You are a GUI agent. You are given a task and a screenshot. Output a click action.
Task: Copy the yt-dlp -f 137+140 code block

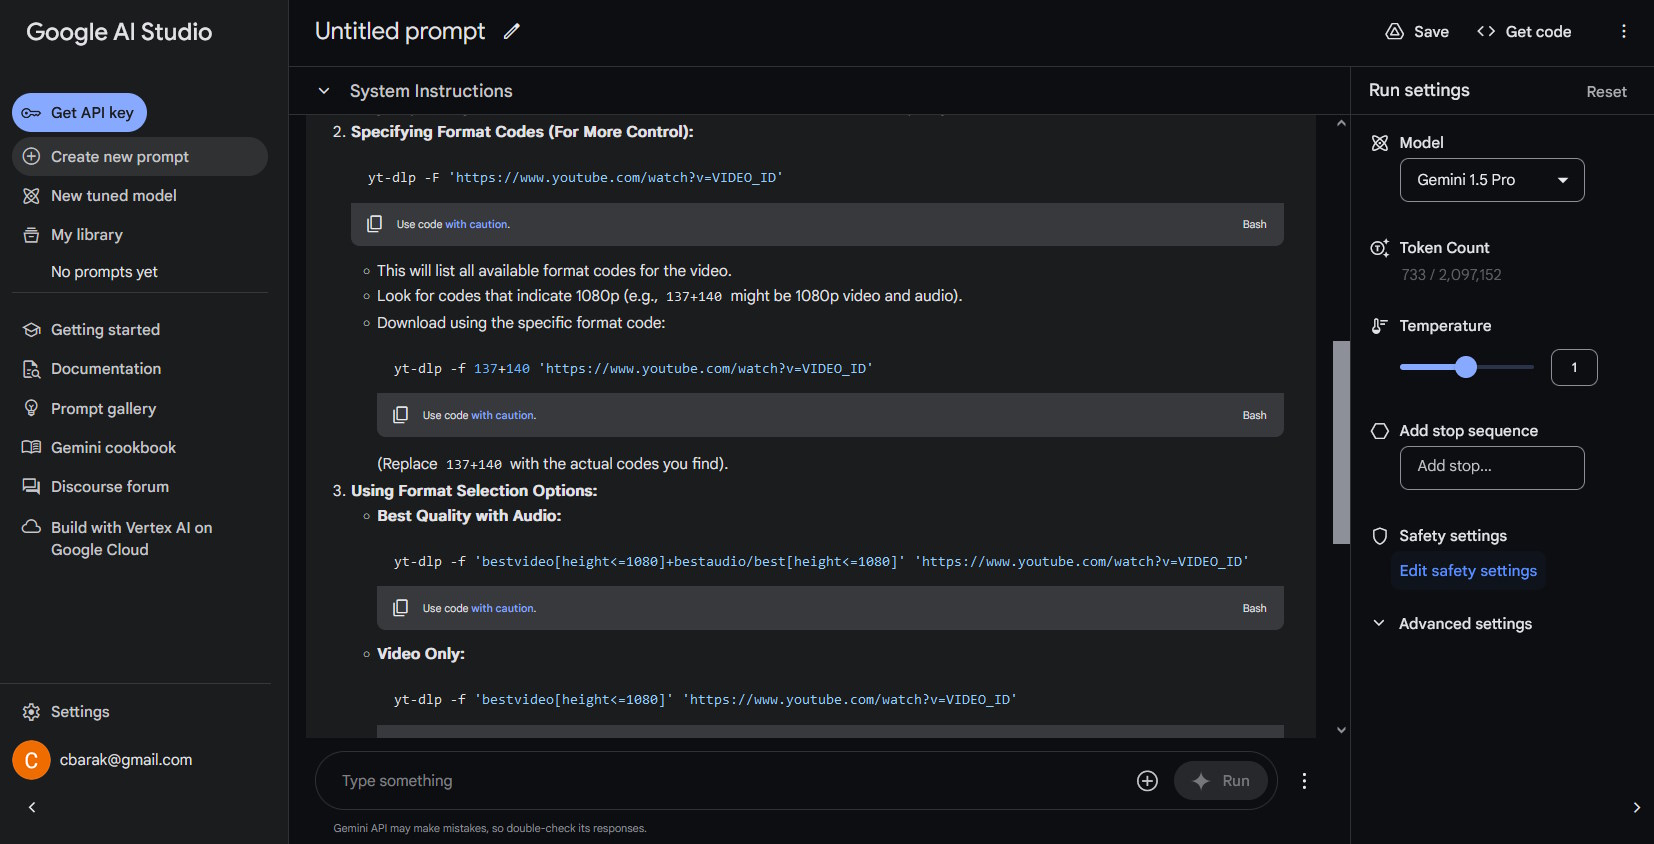400,414
